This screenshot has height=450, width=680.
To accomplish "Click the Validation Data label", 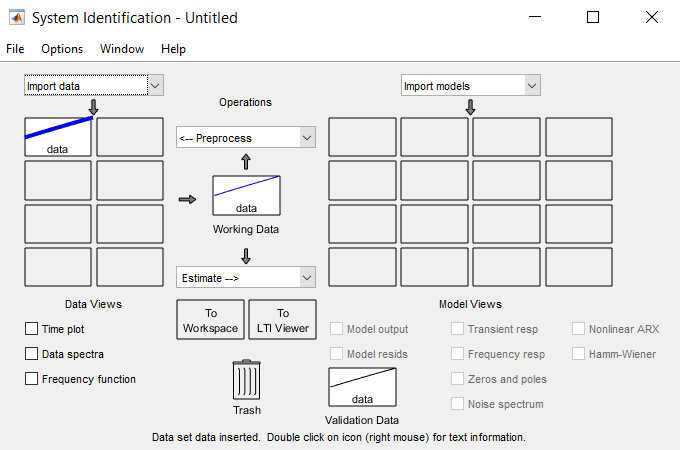I will click(362, 420).
